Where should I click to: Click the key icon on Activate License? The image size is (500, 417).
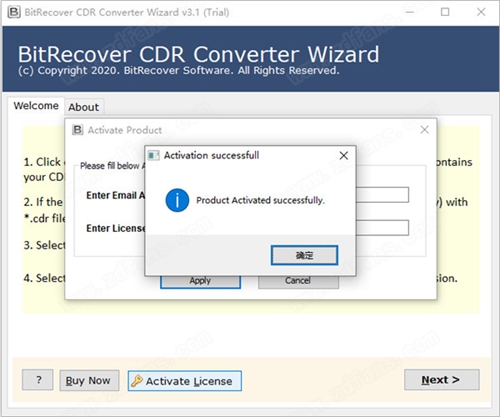click(x=137, y=380)
